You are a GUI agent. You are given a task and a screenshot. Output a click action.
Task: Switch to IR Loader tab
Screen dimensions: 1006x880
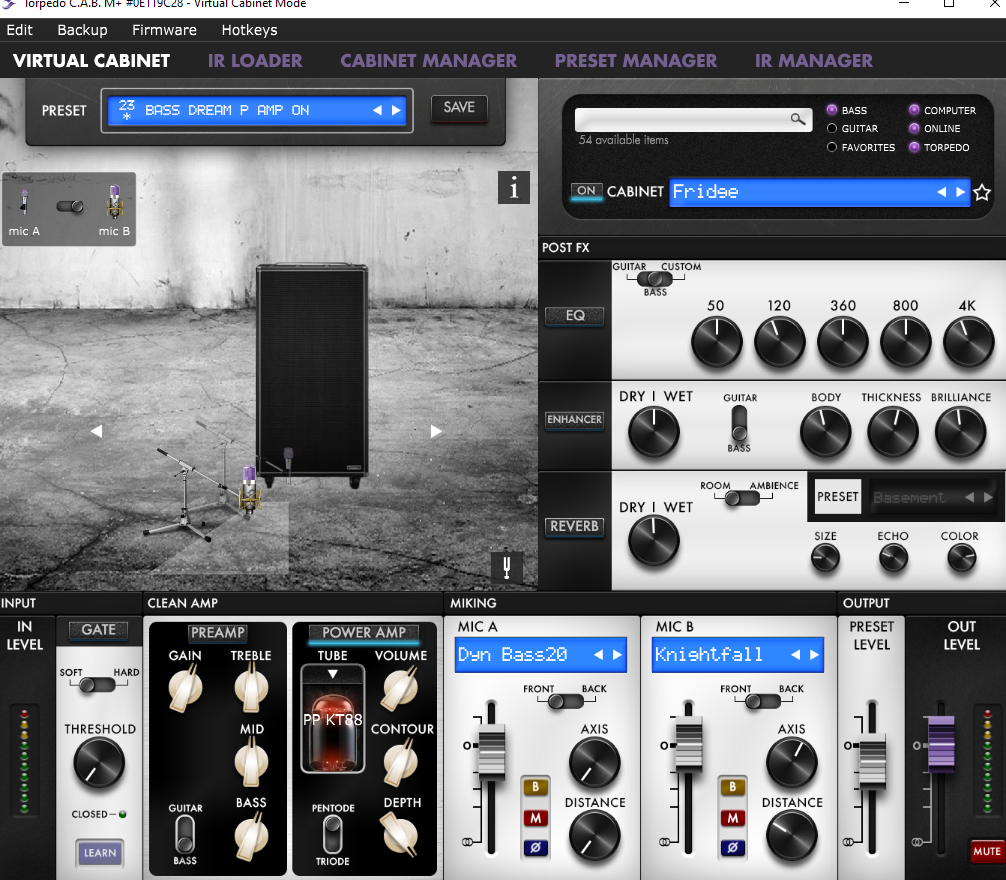(x=255, y=60)
